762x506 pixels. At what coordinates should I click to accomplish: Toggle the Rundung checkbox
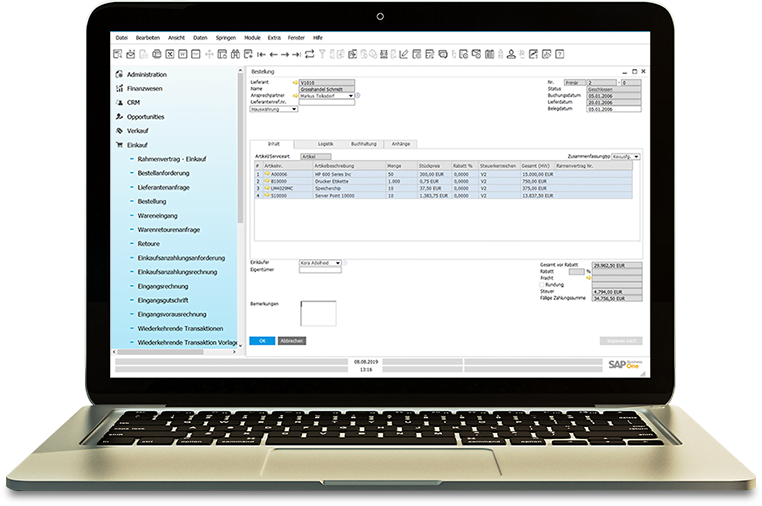[541, 285]
